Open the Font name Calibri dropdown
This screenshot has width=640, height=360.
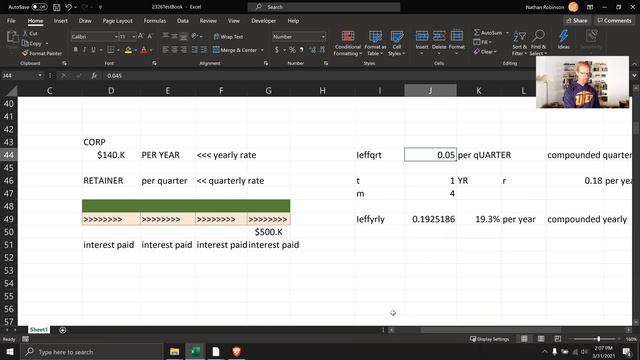[116, 37]
